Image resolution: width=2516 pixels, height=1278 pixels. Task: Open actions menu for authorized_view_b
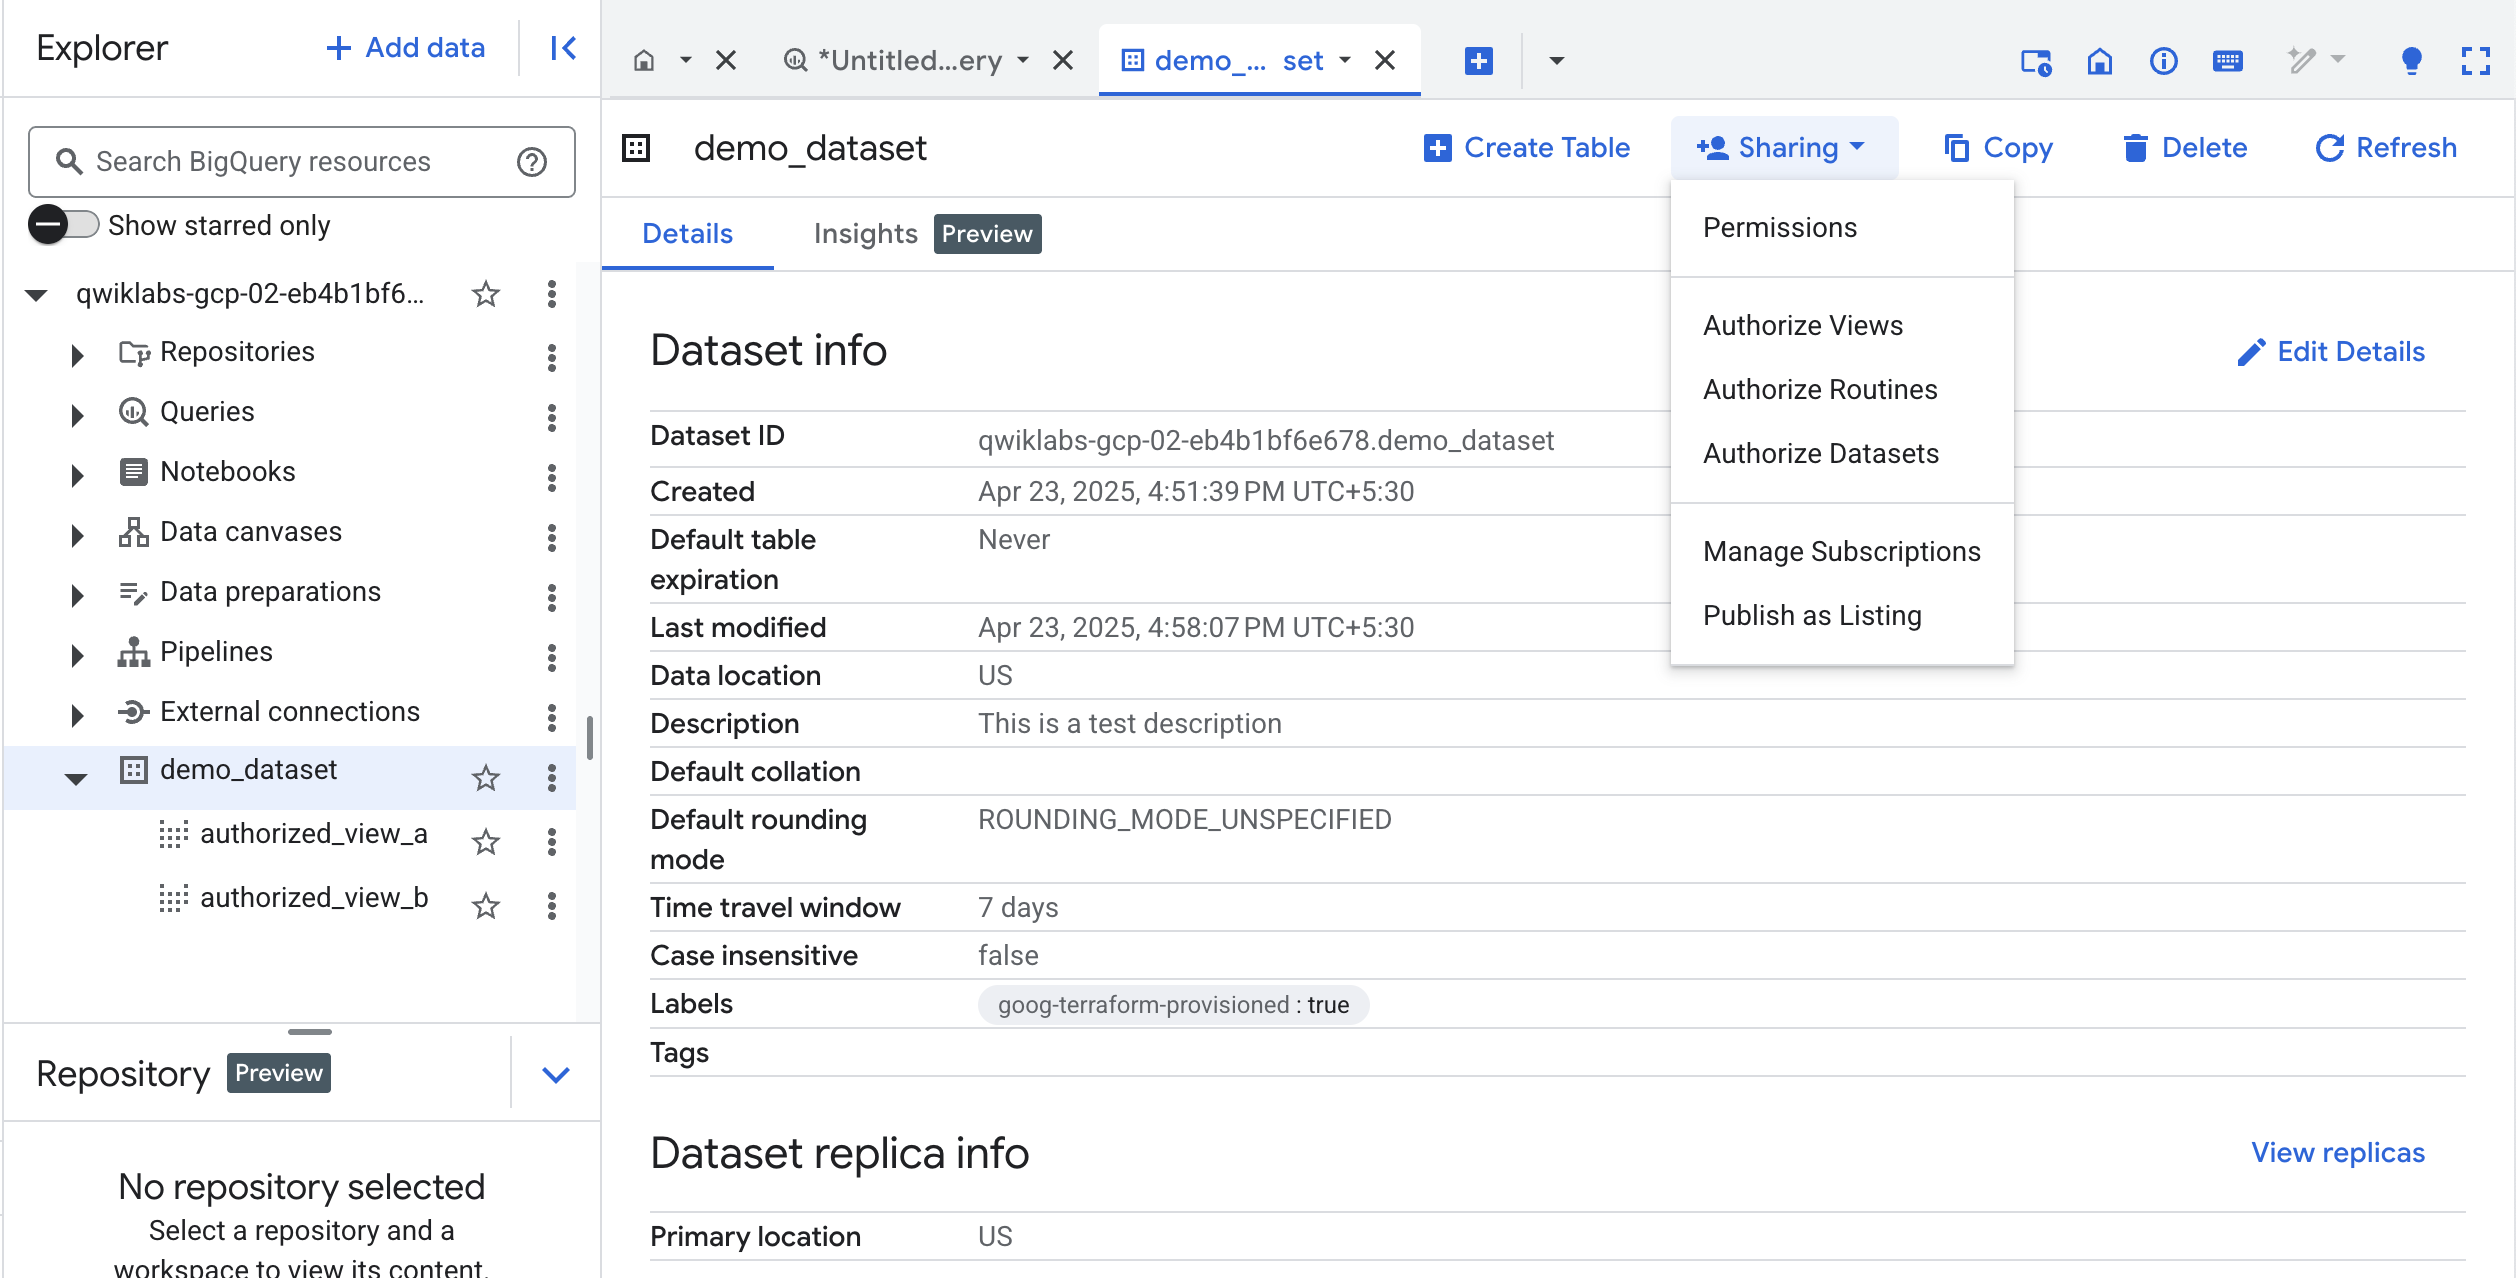point(552,905)
